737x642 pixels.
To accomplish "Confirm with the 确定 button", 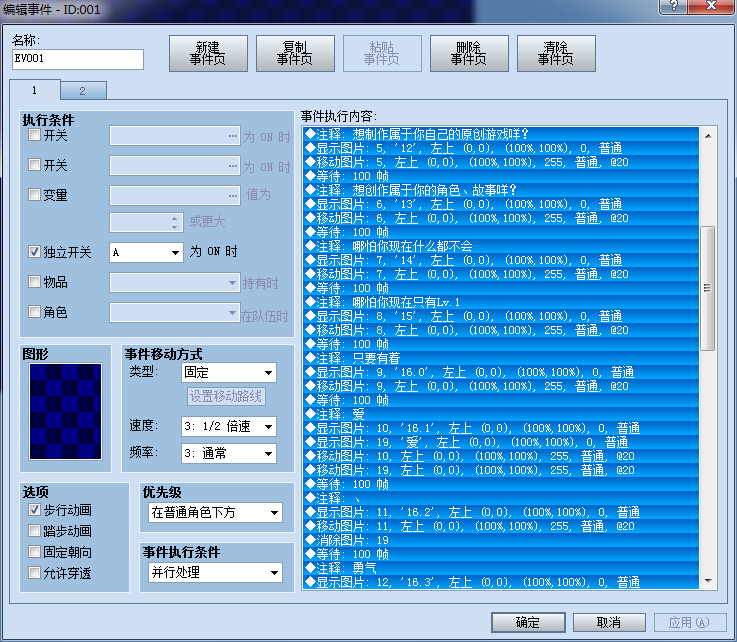I will (x=528, y=622).
